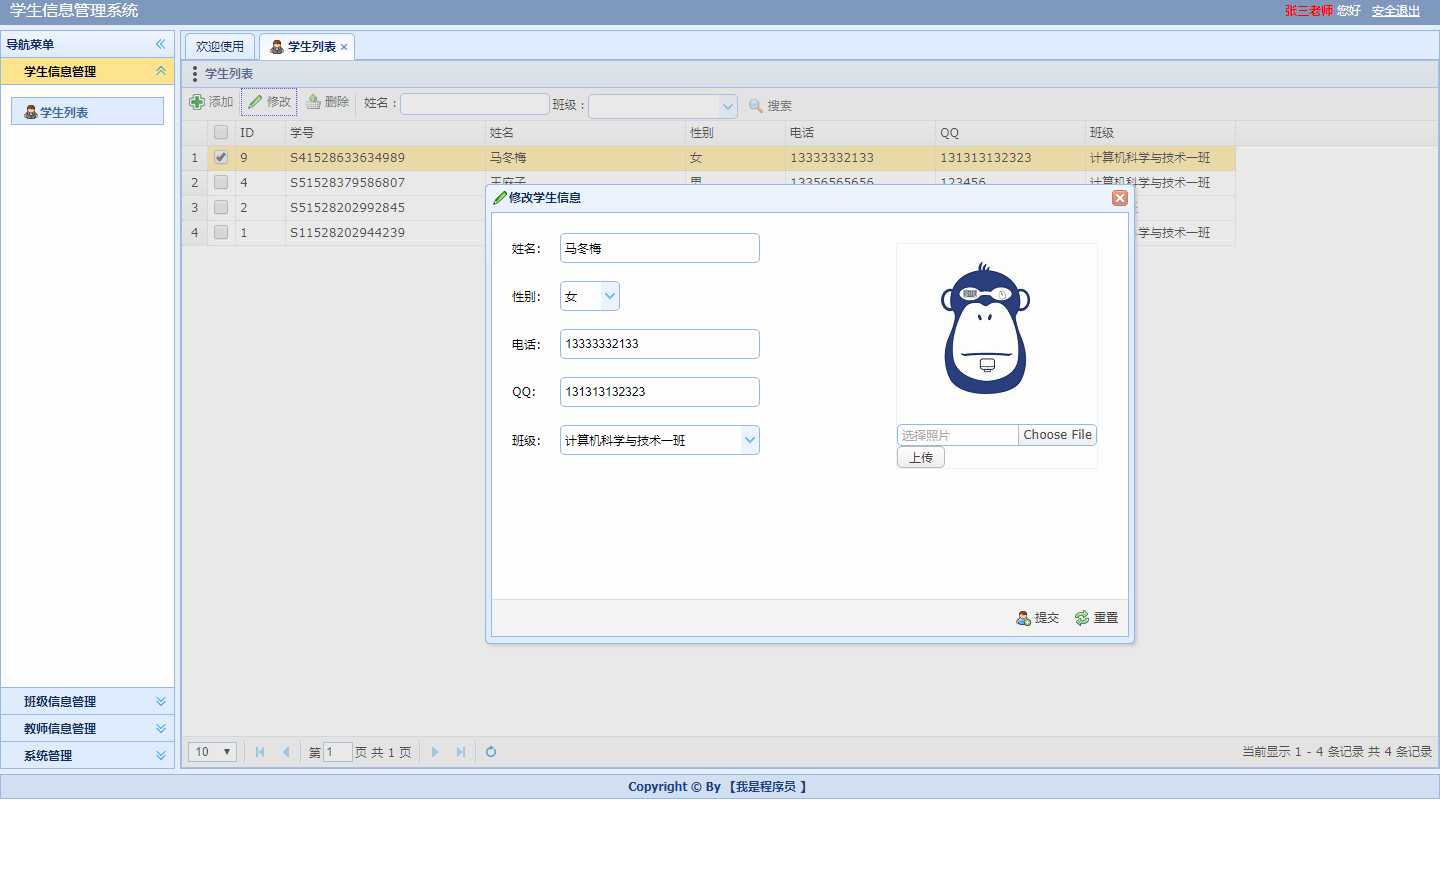Open 学生列表 in the navigation tree

pos(87,112)
